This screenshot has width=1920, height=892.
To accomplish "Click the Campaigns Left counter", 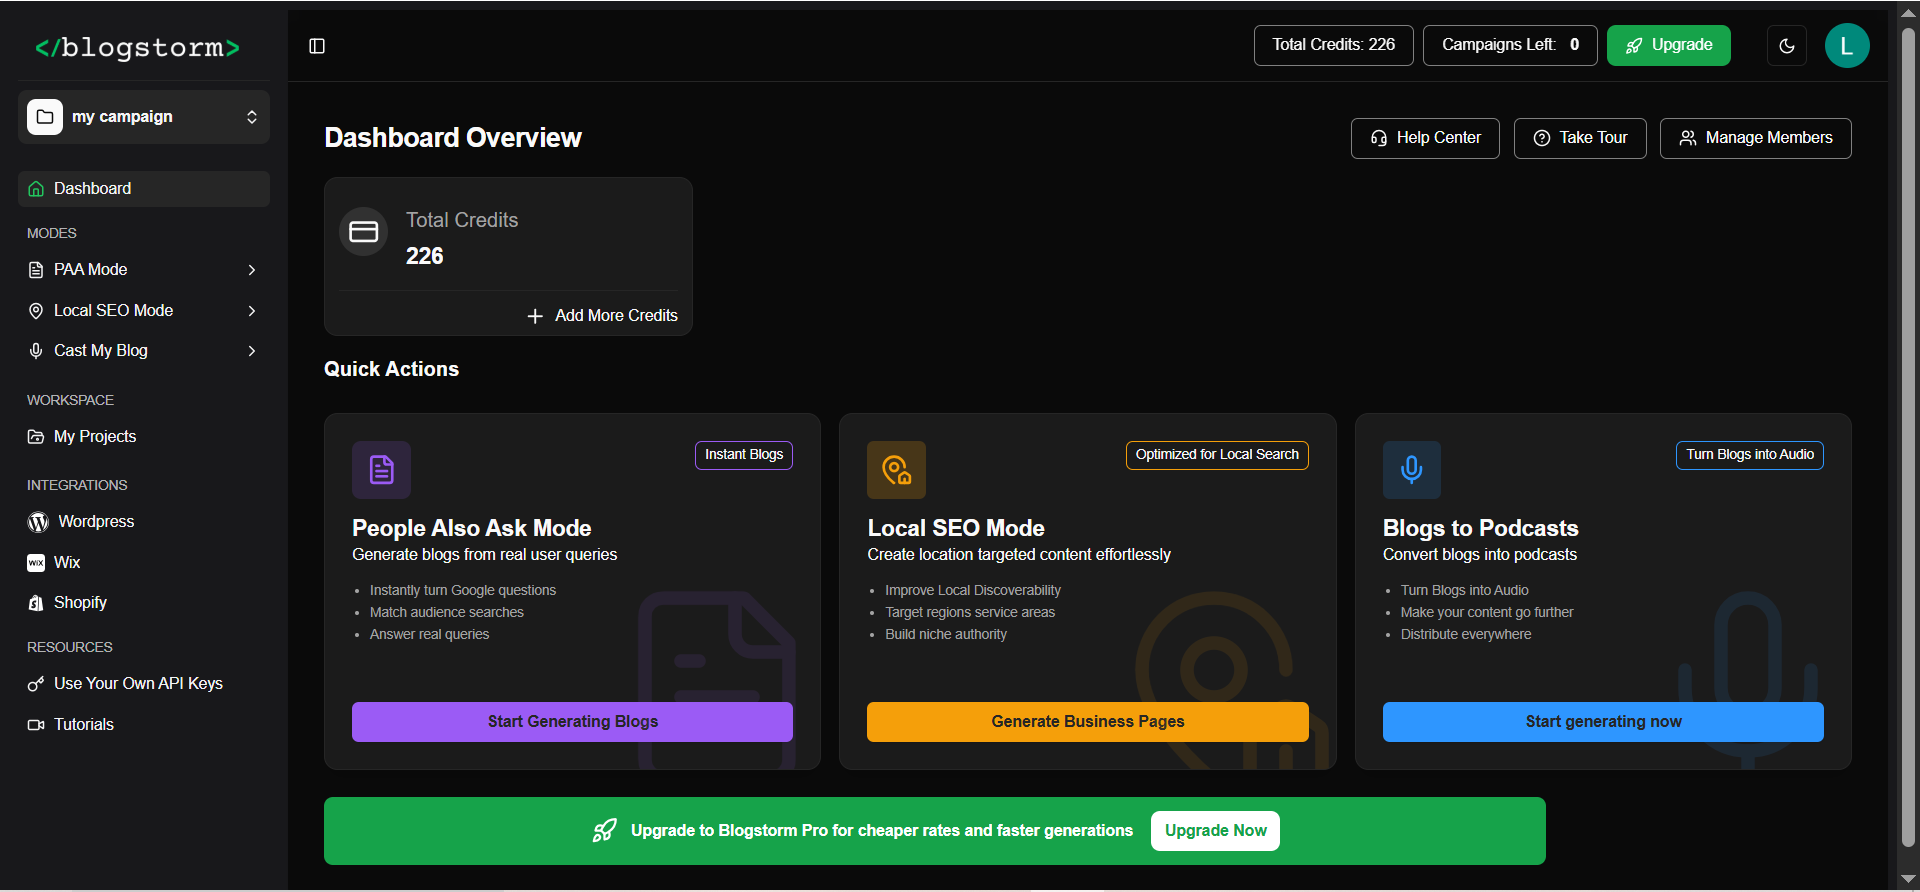I will coord(1509,45).
